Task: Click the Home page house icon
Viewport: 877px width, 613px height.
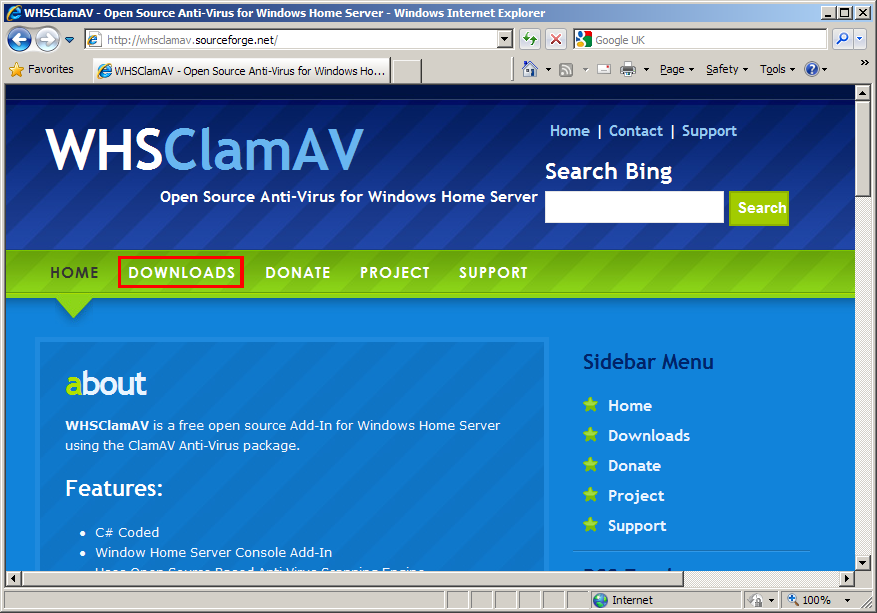Action: (531, 70)
